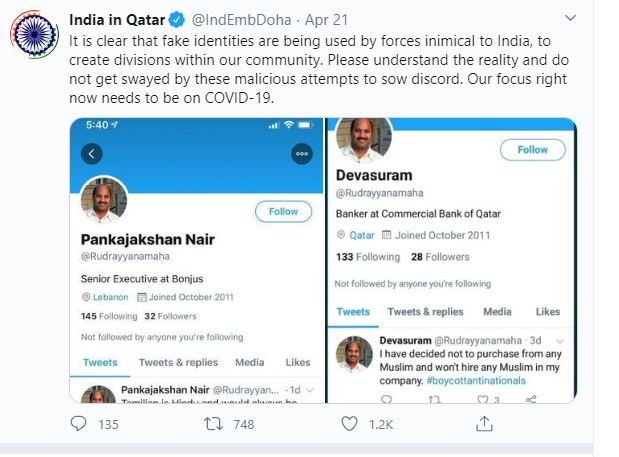Image resolution: width=619 pixels, height=457 pixels.
Task: Click the Qatar location link
Action: click(x=362, y=235)
